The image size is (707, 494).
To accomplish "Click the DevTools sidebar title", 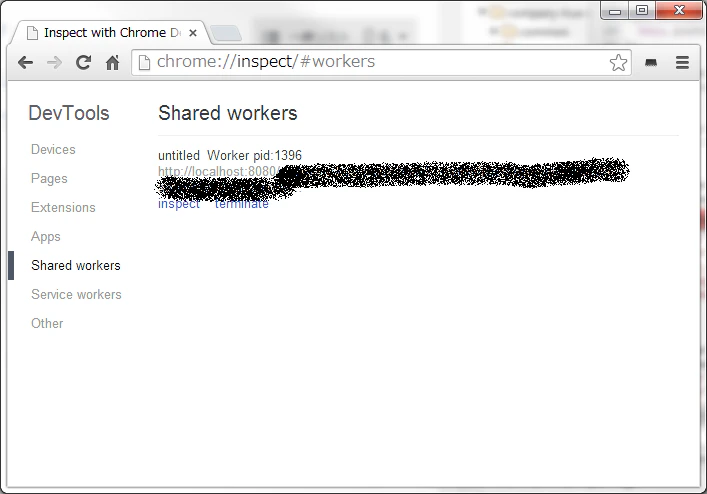I will click(69, 113).
